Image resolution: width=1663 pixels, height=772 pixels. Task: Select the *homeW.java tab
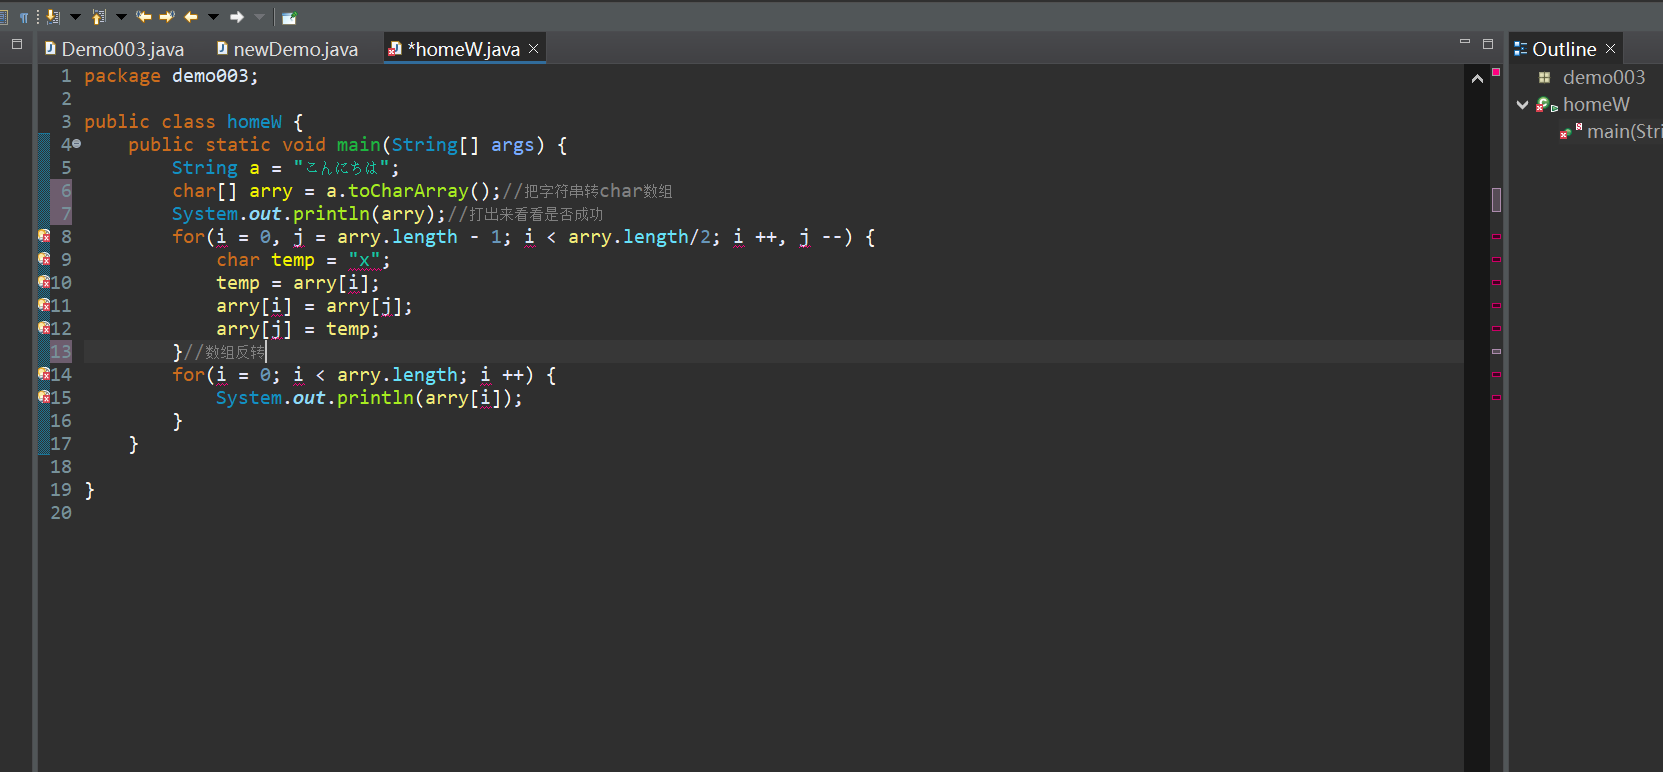click(x=463, y=49)
